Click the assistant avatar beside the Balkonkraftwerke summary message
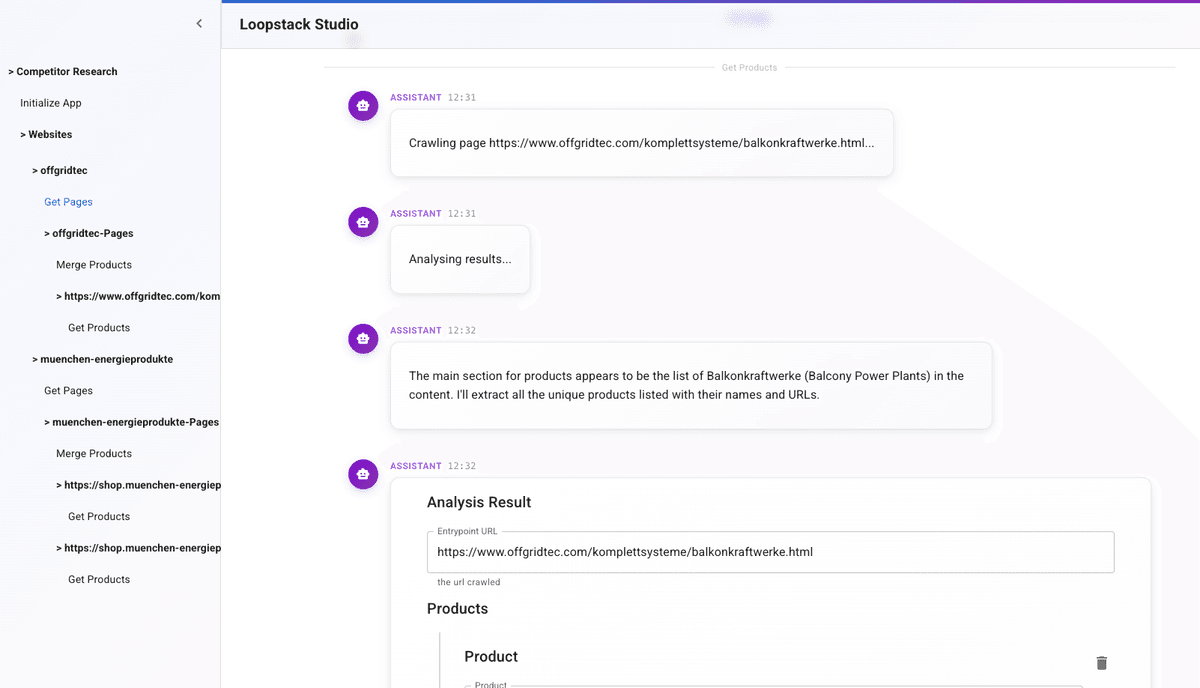1200x688 pixels. [363, 339]
